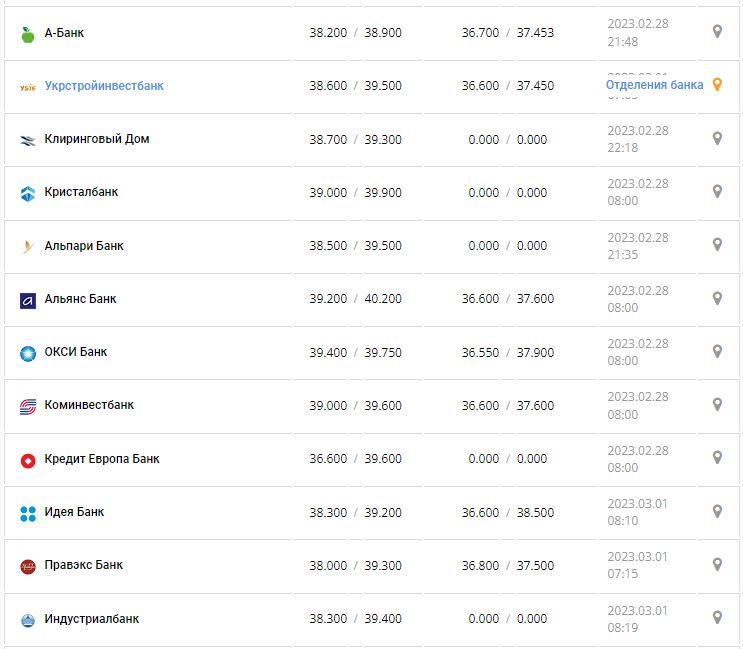Click the Альянс Банк update date 2023.02.28
Image resolution: width=743 pixels, height=649 pixels.
coord(637,290)
